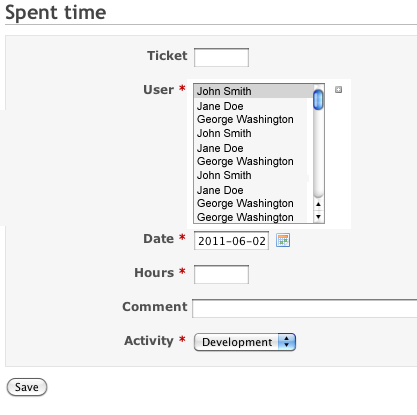Viewport: 417px width, 415px height.
Task: Click into the Comment text field
Action: pyautogui.click(x=305, y=309)
